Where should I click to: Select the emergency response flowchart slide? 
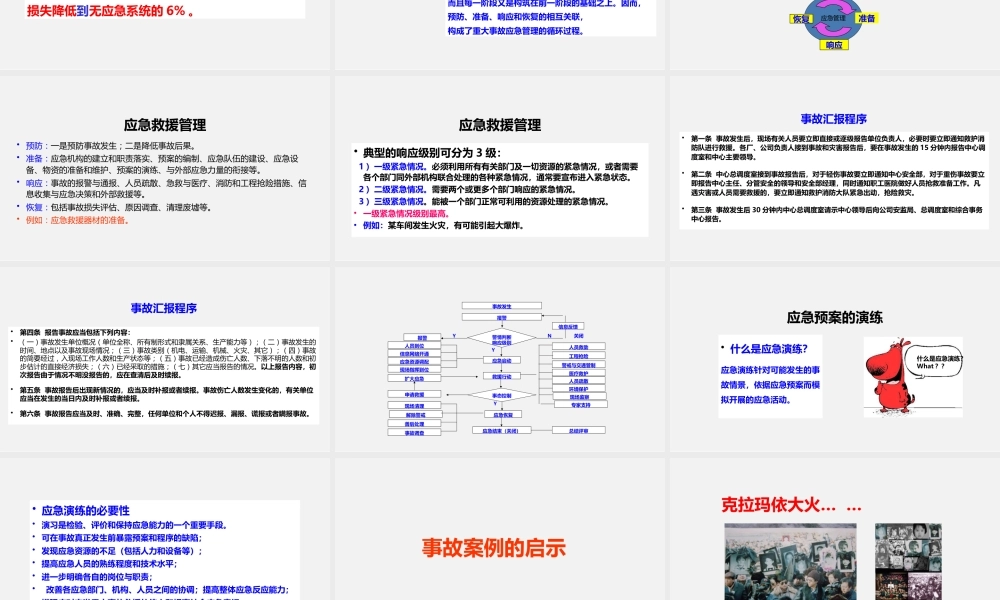499,360
